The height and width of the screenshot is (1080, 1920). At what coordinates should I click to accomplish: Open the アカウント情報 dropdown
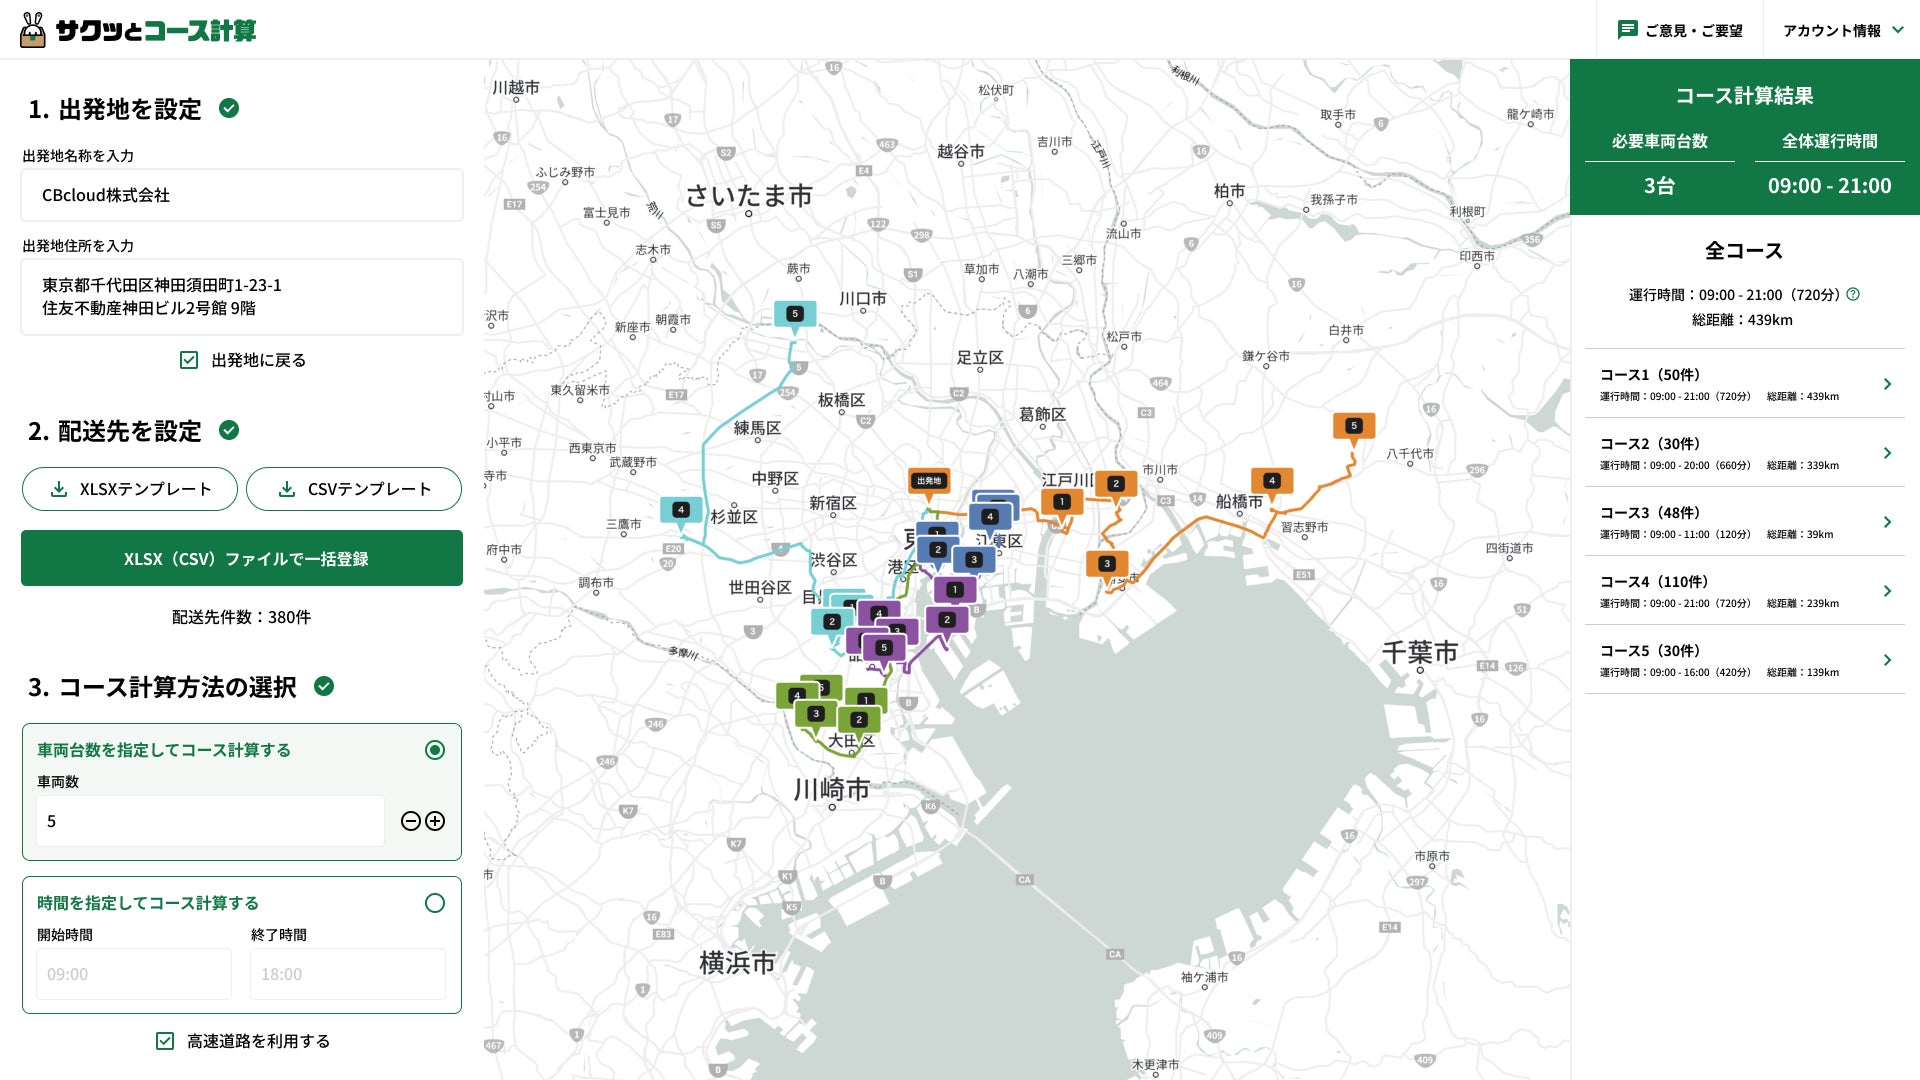(1842, 30)
